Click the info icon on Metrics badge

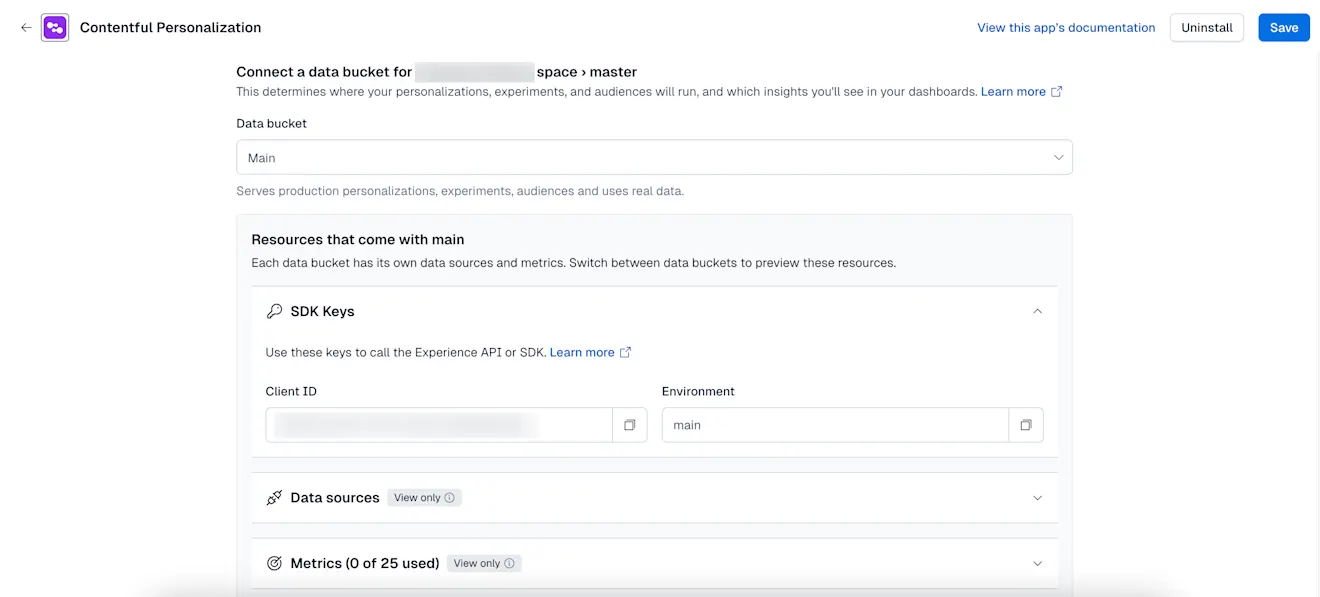pyautogui.click(x=509, y=563)
